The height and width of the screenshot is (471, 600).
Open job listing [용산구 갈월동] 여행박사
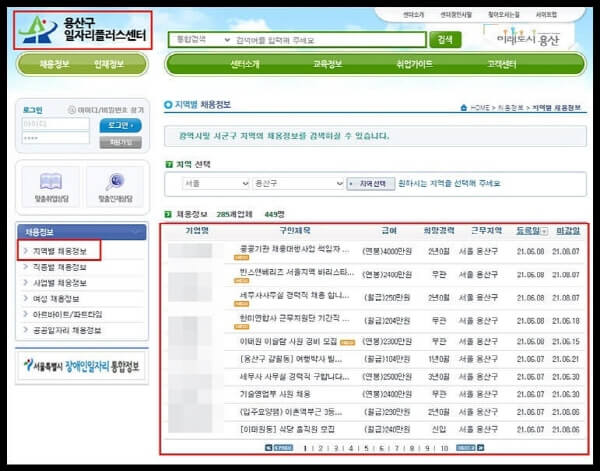pyautogui.click(x=291, y=359)
